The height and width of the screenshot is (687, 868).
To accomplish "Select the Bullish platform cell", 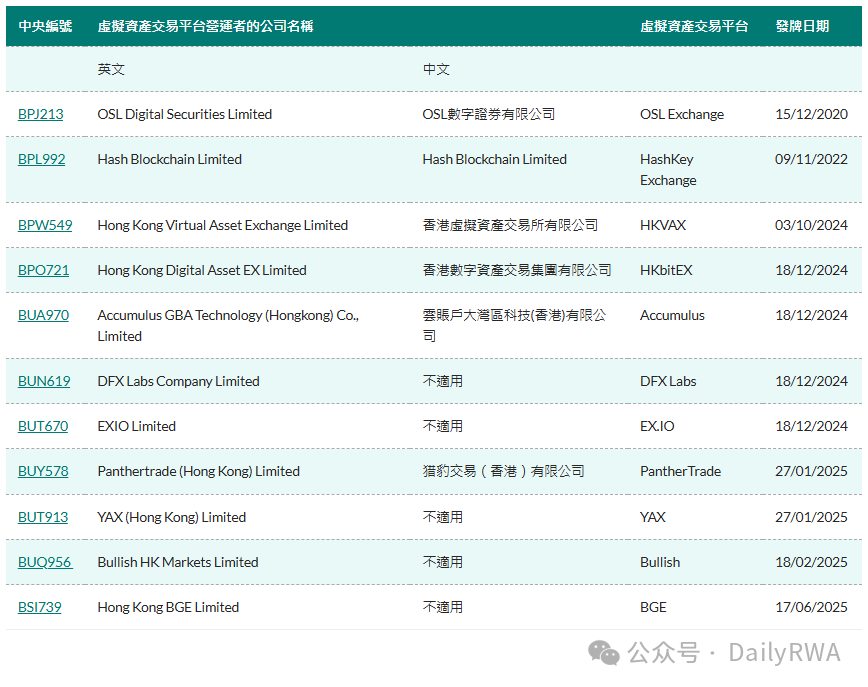I will click(x=660, y=562).
